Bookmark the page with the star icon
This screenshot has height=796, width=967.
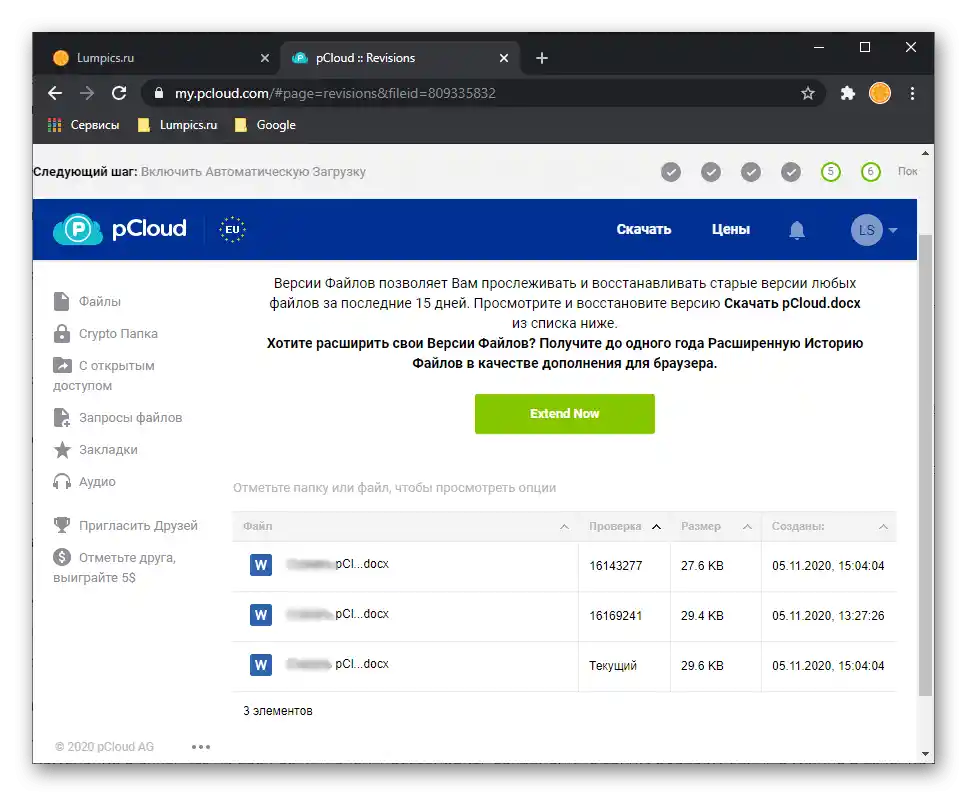click(x=808, y=93)
